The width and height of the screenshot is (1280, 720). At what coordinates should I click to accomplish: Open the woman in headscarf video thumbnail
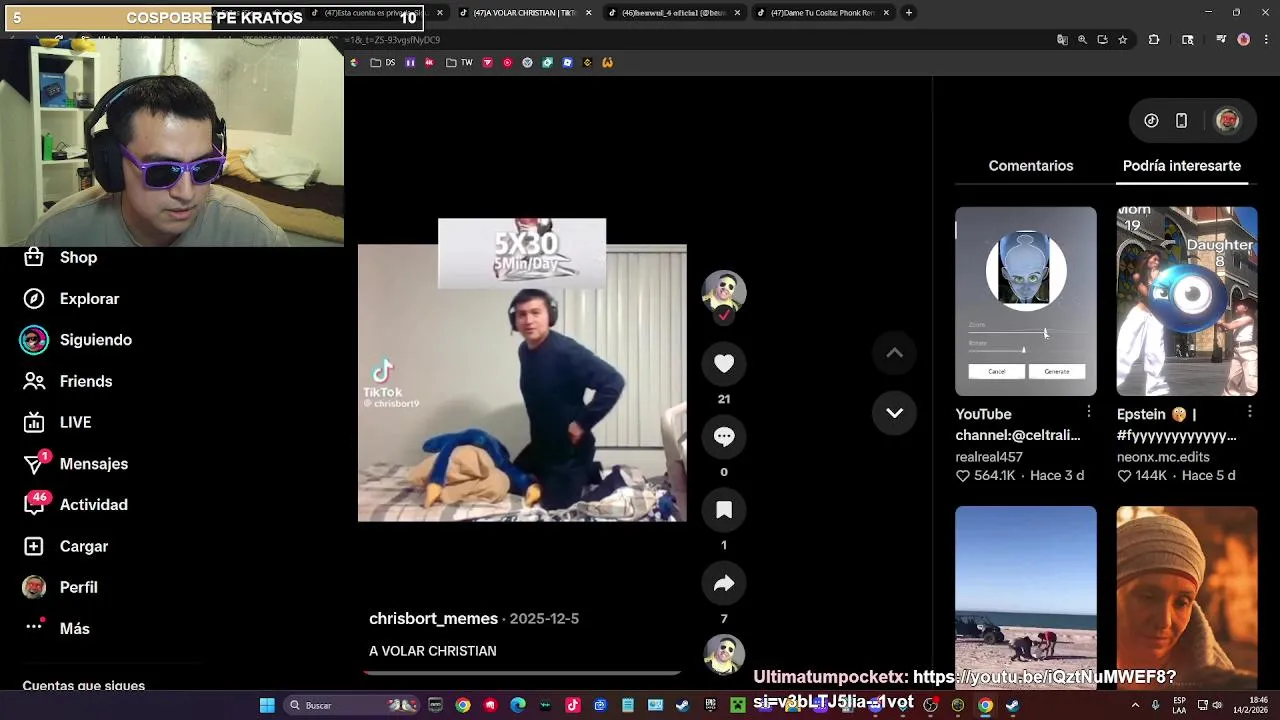[x=1186, y=598]
